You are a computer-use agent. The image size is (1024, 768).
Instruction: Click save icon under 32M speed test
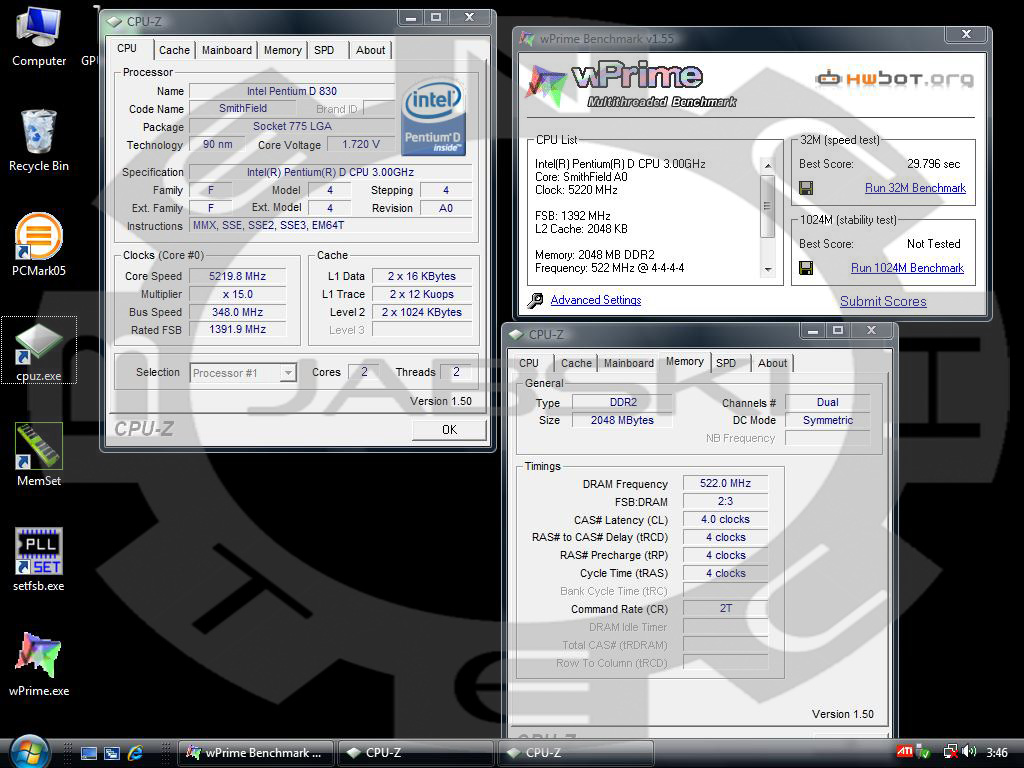click(807, 188)
